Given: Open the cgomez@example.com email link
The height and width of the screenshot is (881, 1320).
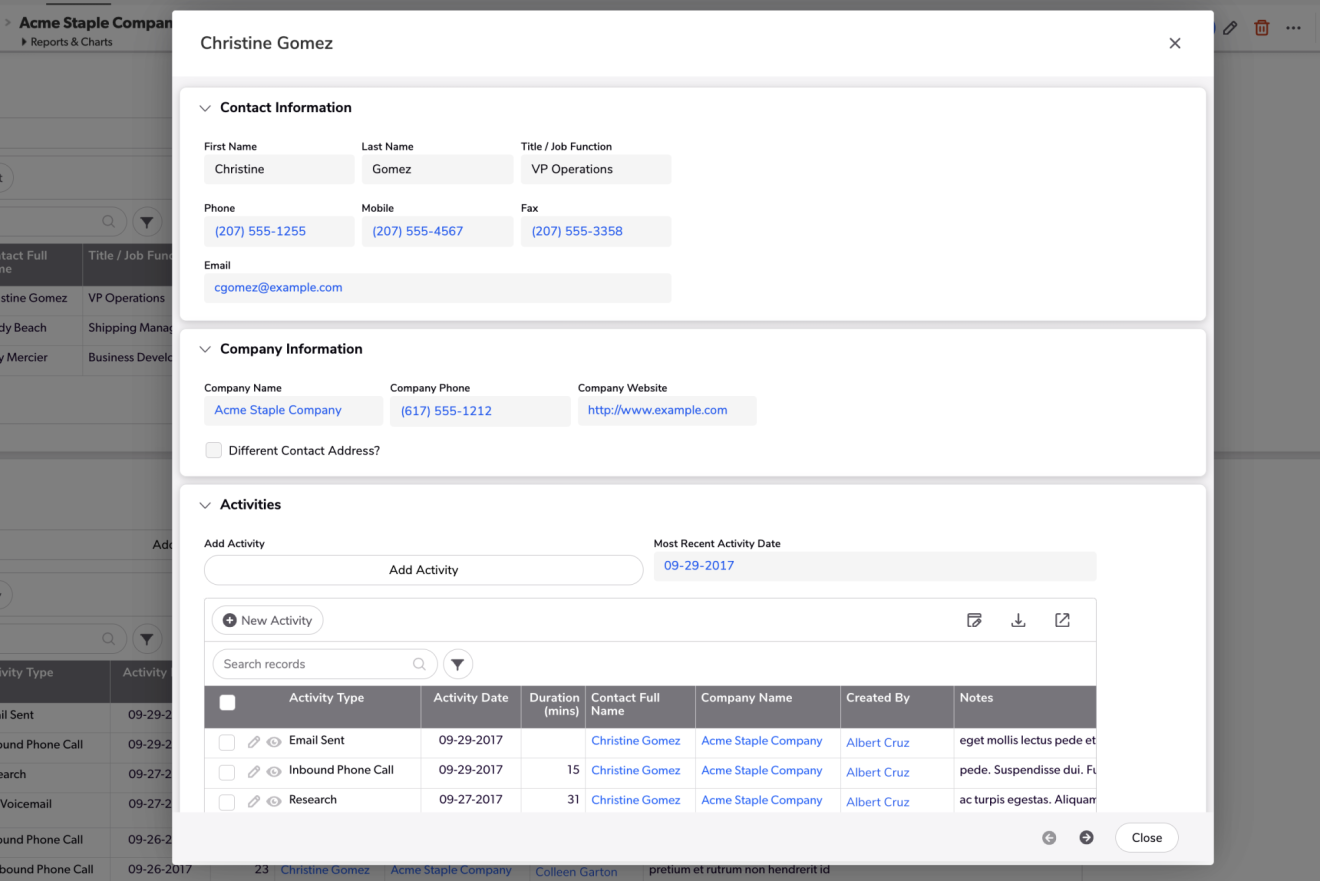Looking at the screenshot, I should (x=278, y=288).
